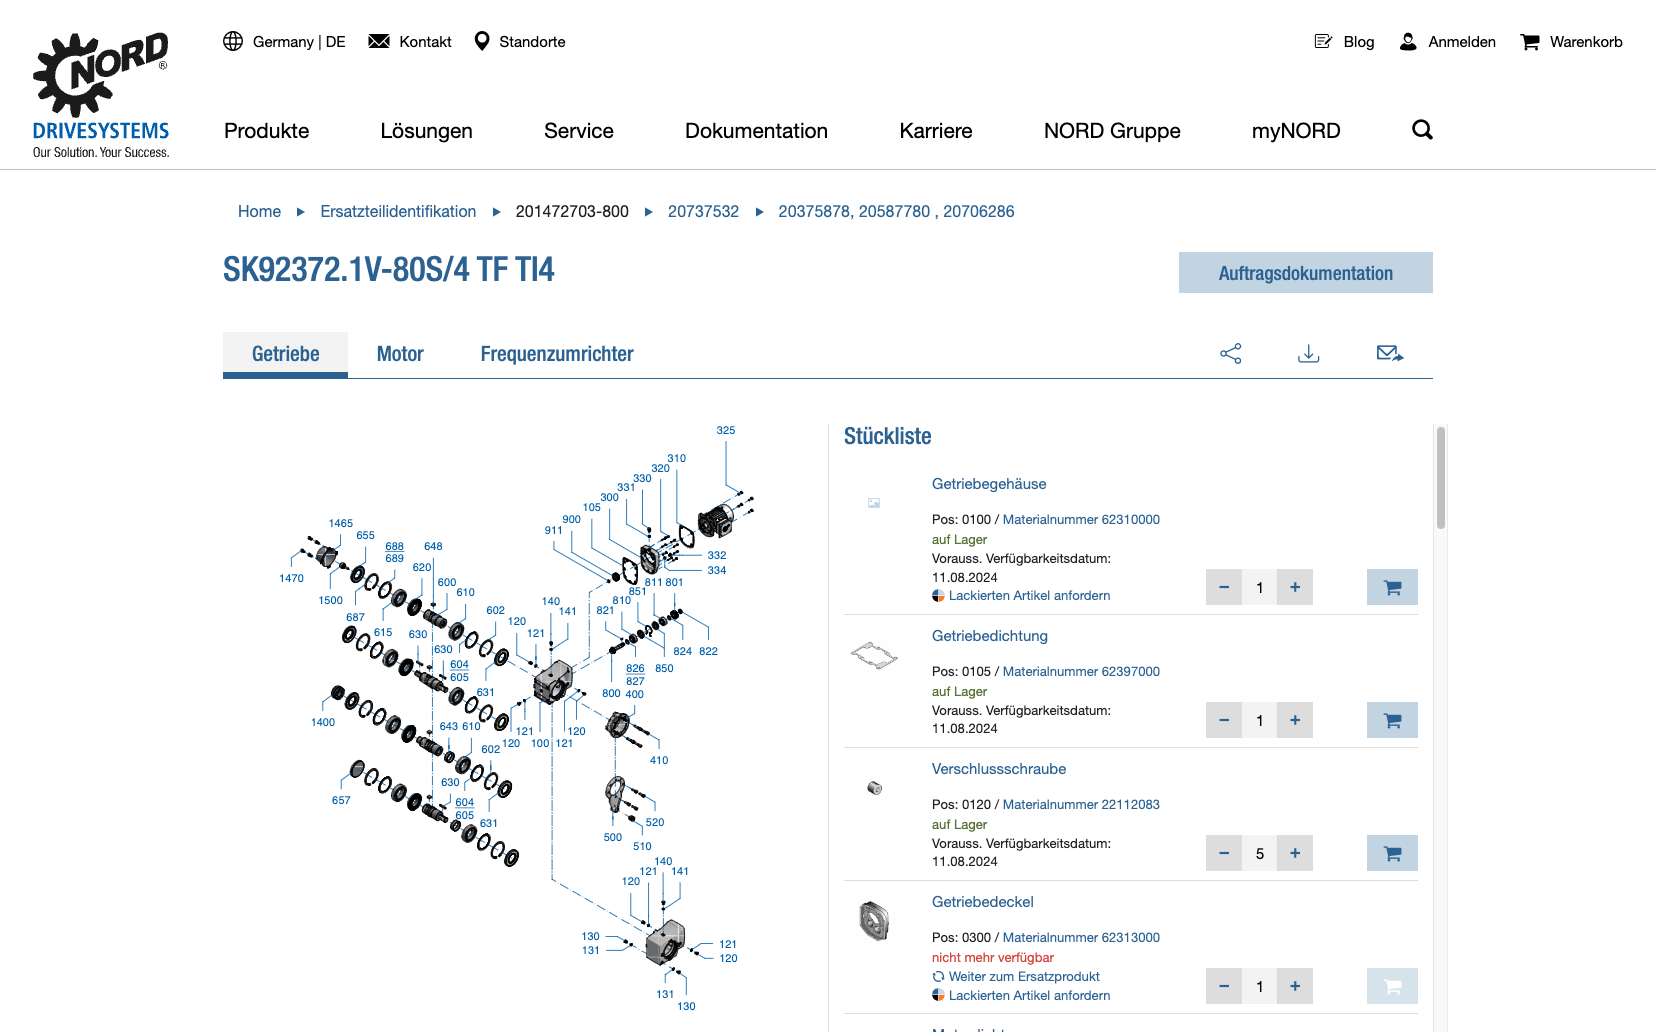Open the Getriebegehäuse part link
Viewport: 1656px width, 1032px height.
click(989, 484)
